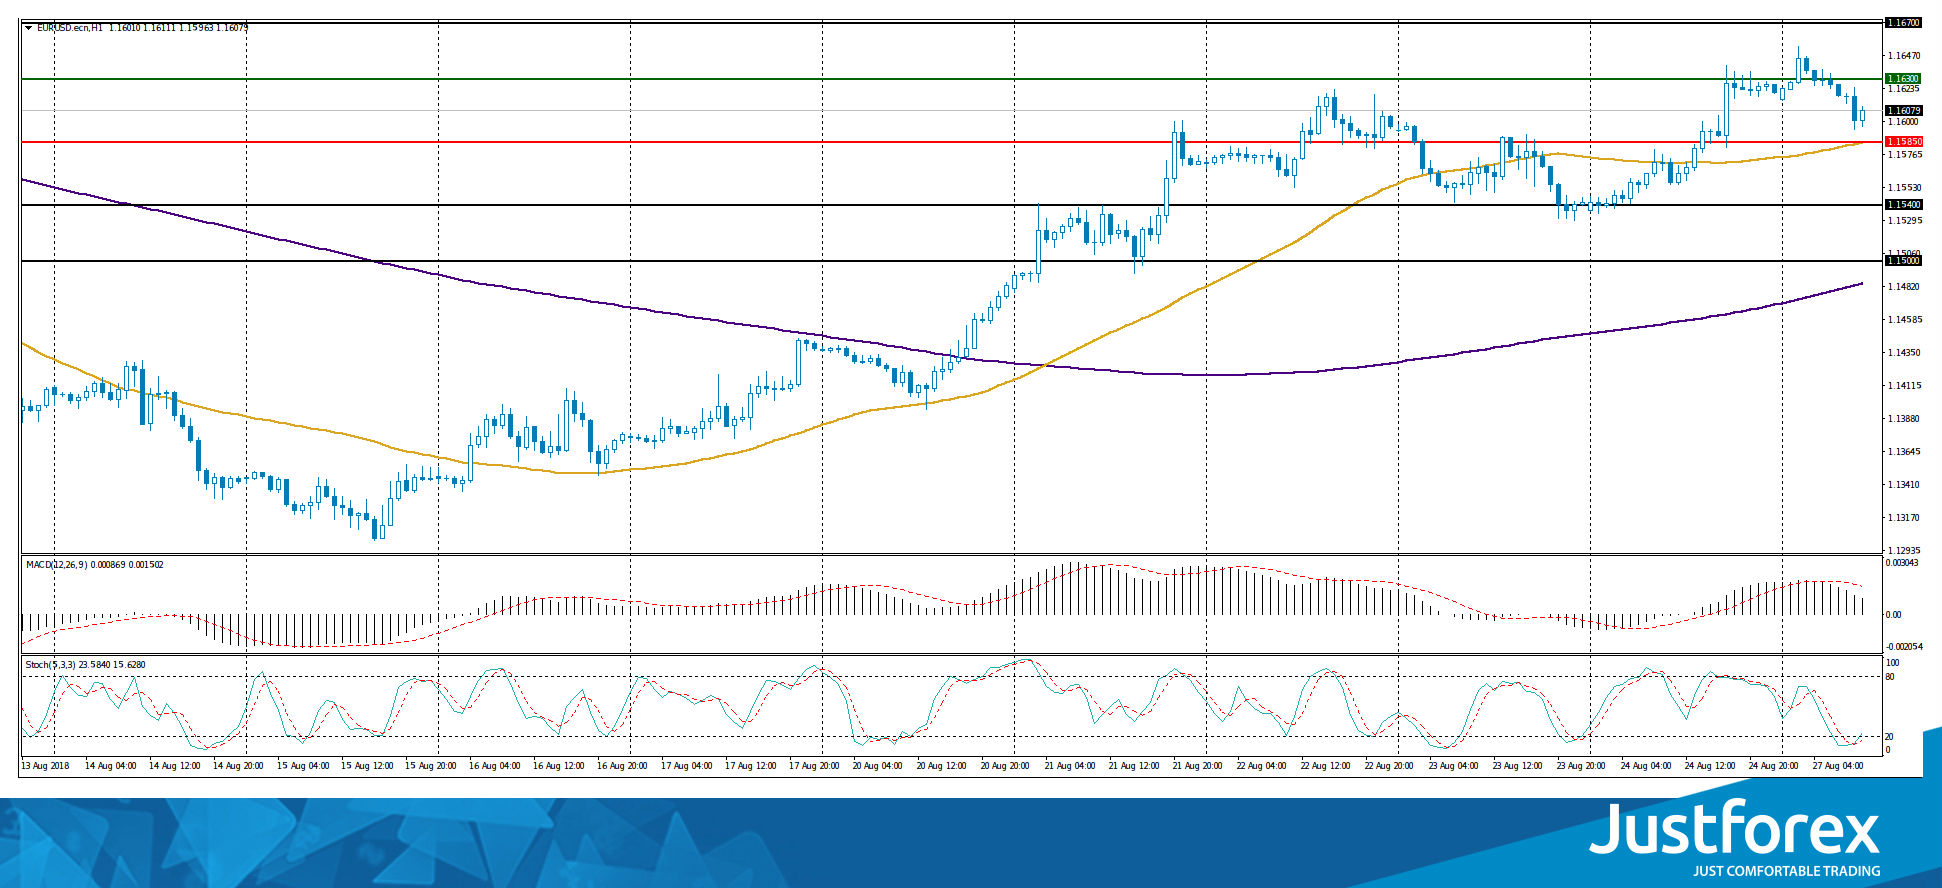Click the 22 Aug 12:00 time label
The width and height of the screenshot is (1942, 888).
1327,766
